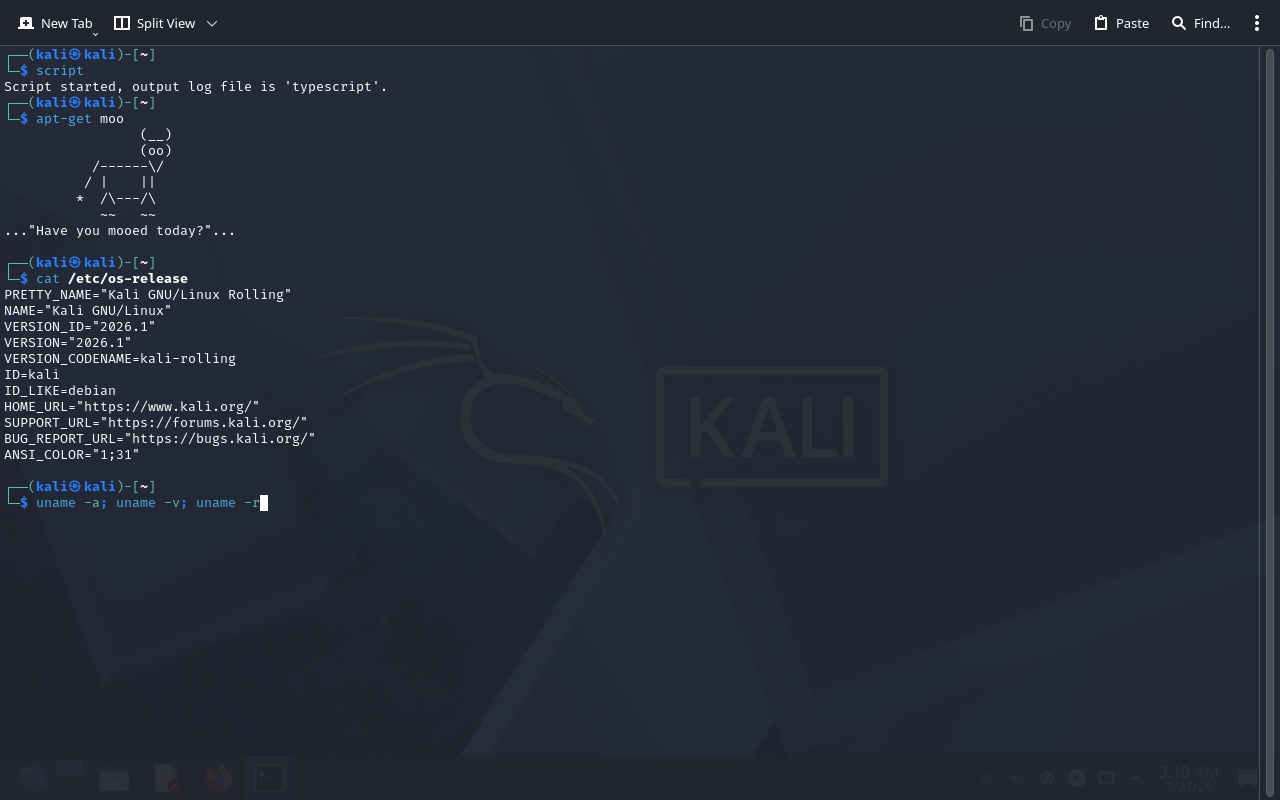1280x800 pixels.
Task: Click the Copy toolbar button
Action: coord(1045,23)
